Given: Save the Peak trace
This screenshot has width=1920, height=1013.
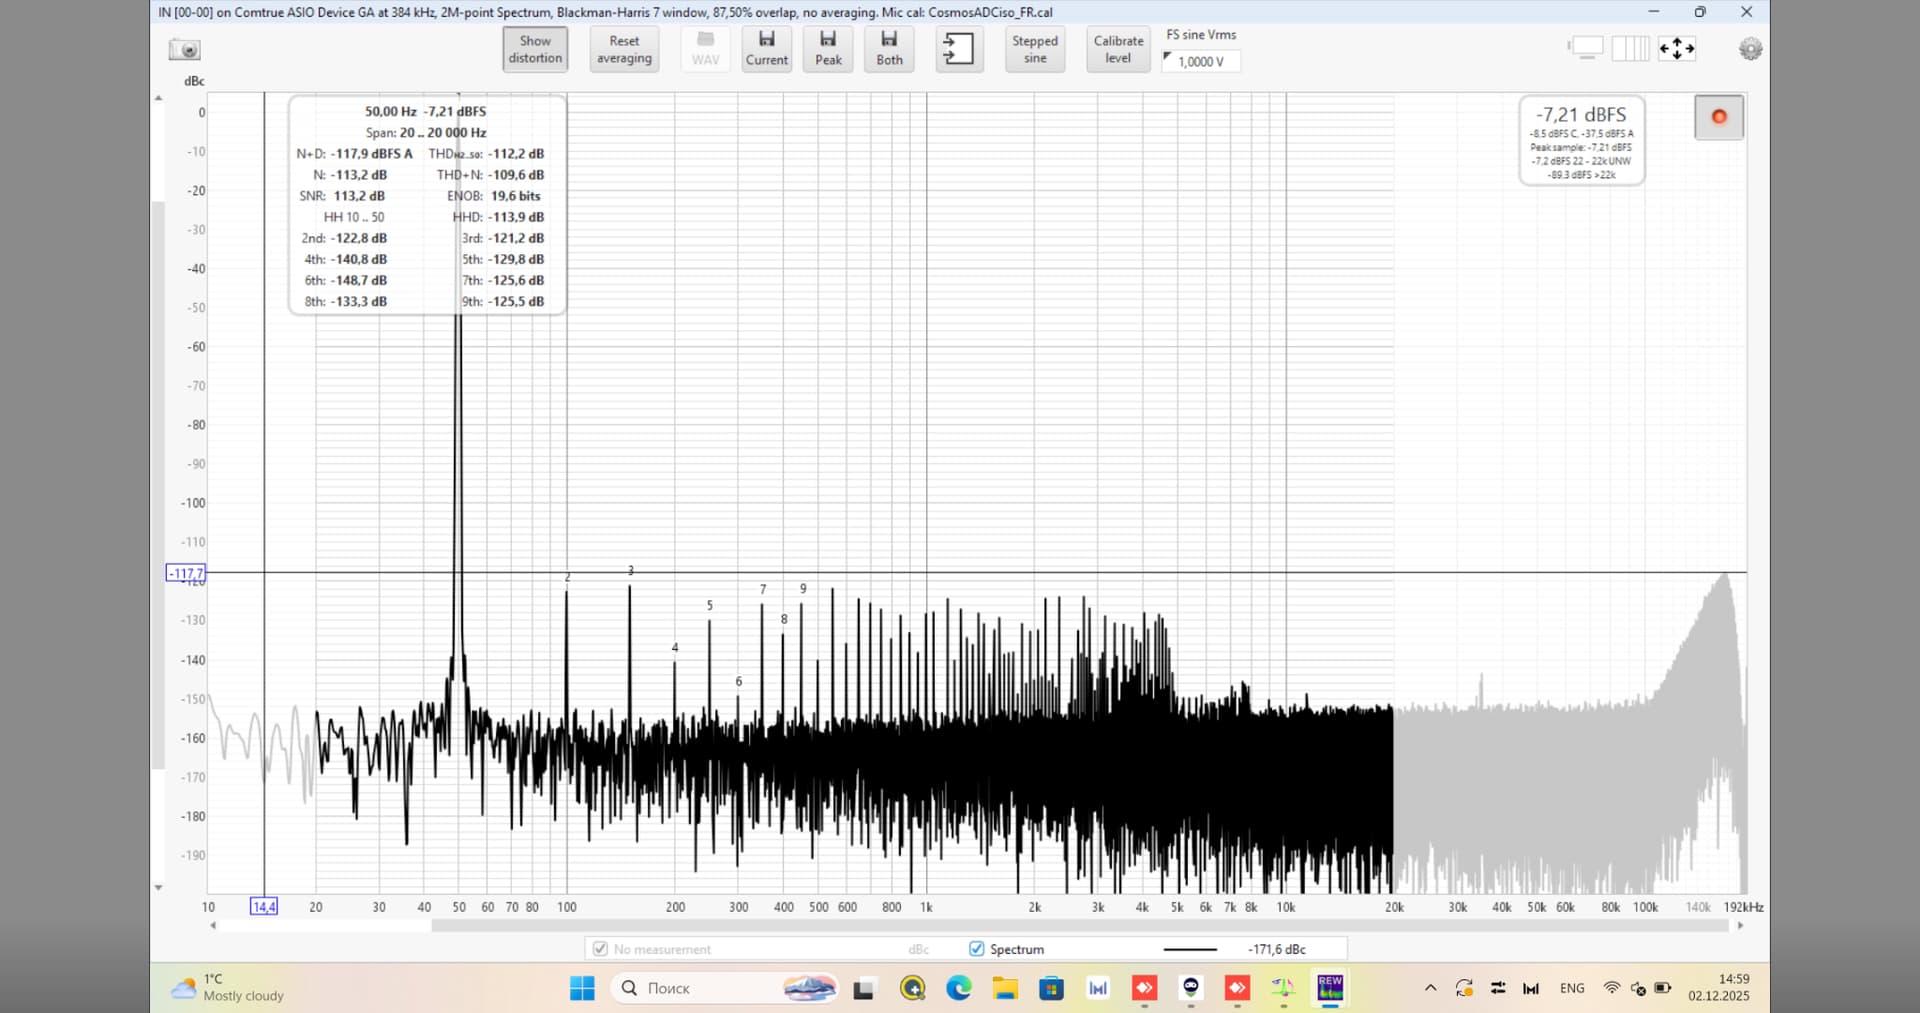Looking at the screenshot, I should pos(828,48).
